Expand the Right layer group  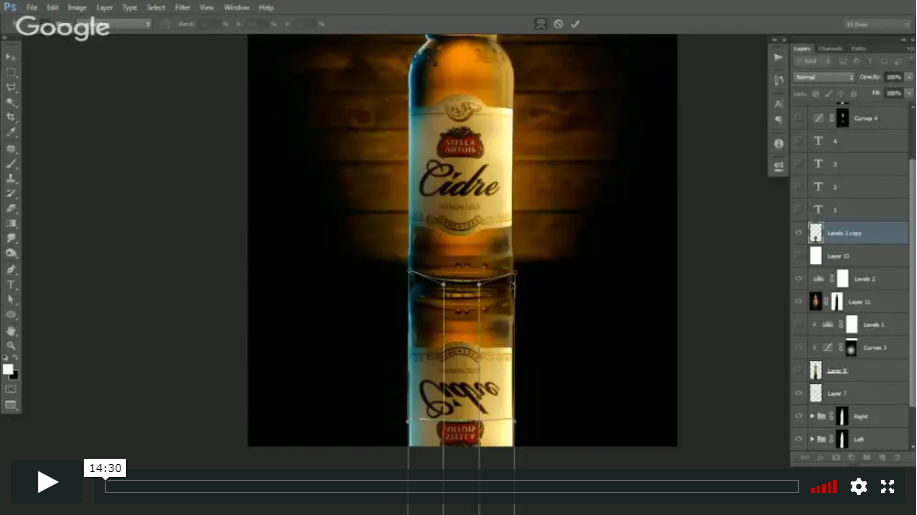(812, 416)
